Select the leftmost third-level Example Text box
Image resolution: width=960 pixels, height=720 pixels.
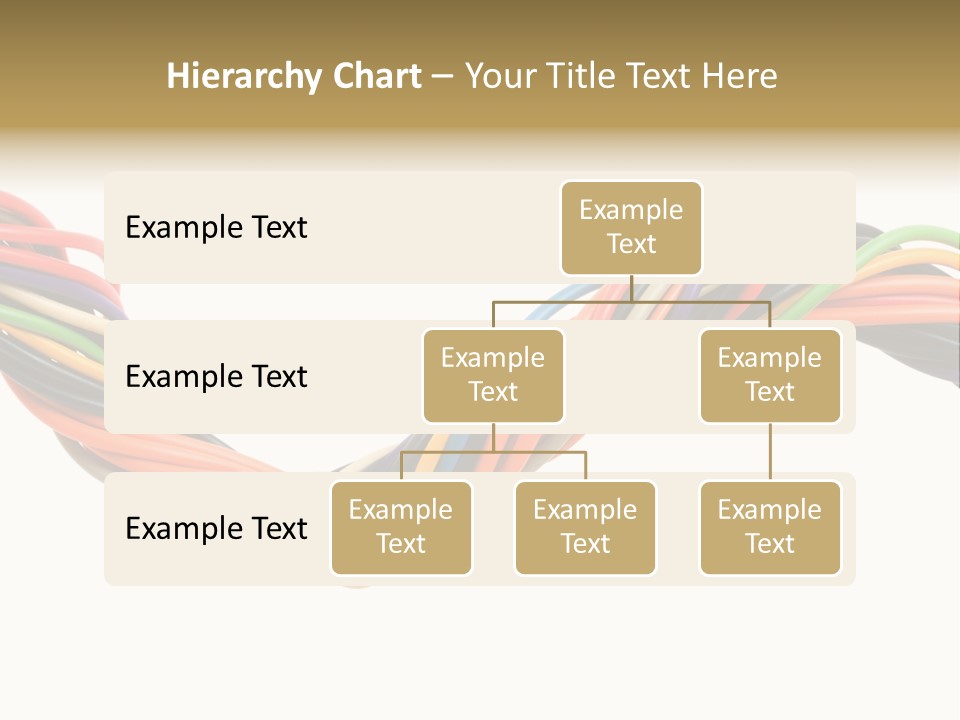tap(401, 527)
